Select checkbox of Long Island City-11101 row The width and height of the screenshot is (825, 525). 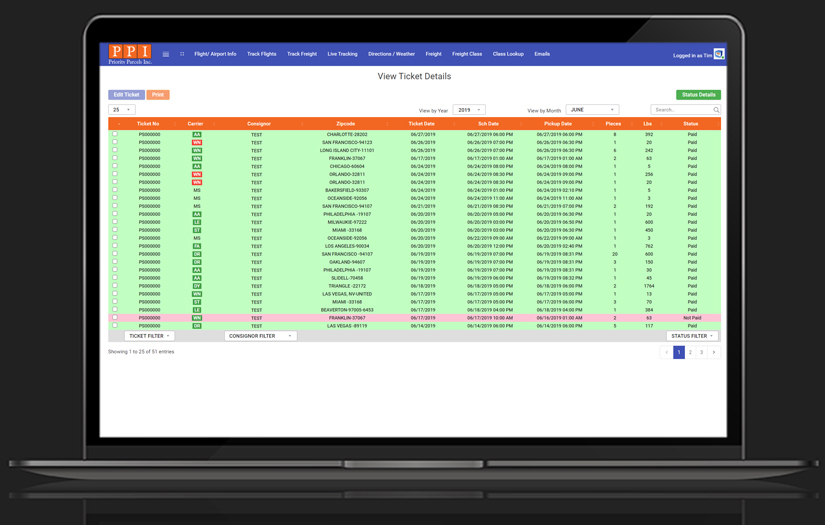pyautogui.click(x=115, y=150)
